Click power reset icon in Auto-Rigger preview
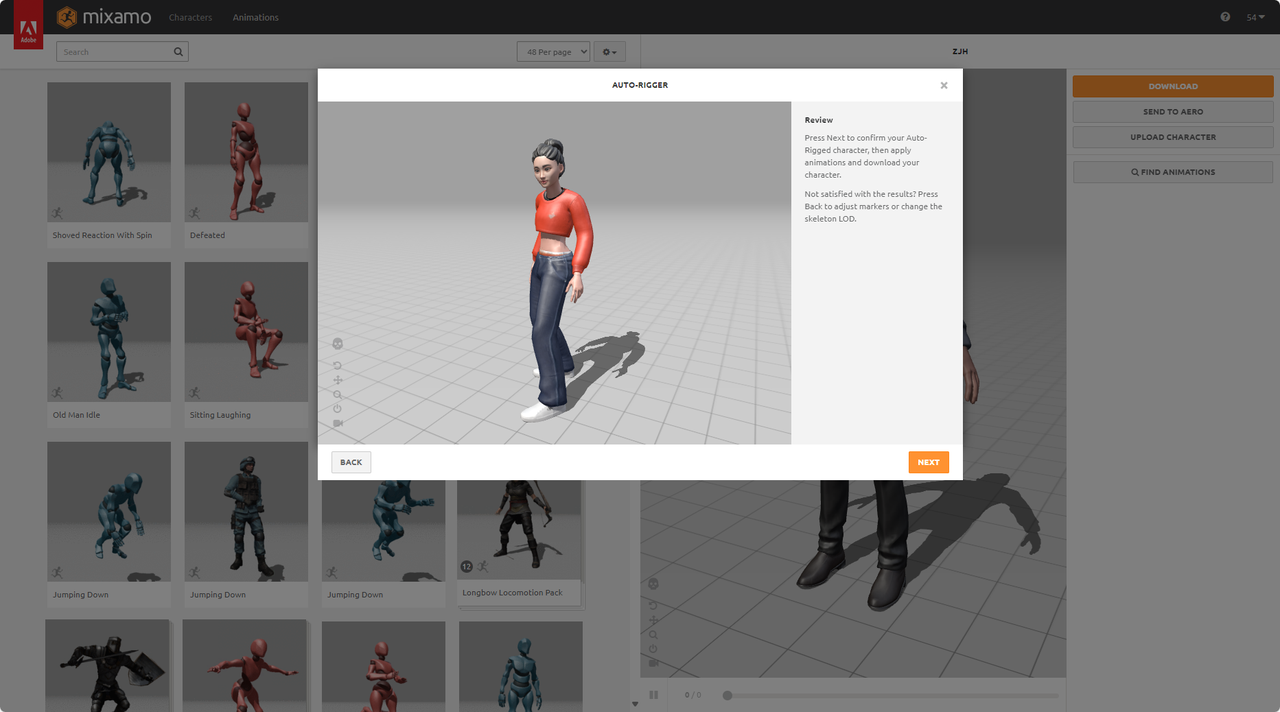The width and height of the screenshot is (1280, 712). click(x=337, y=409)
